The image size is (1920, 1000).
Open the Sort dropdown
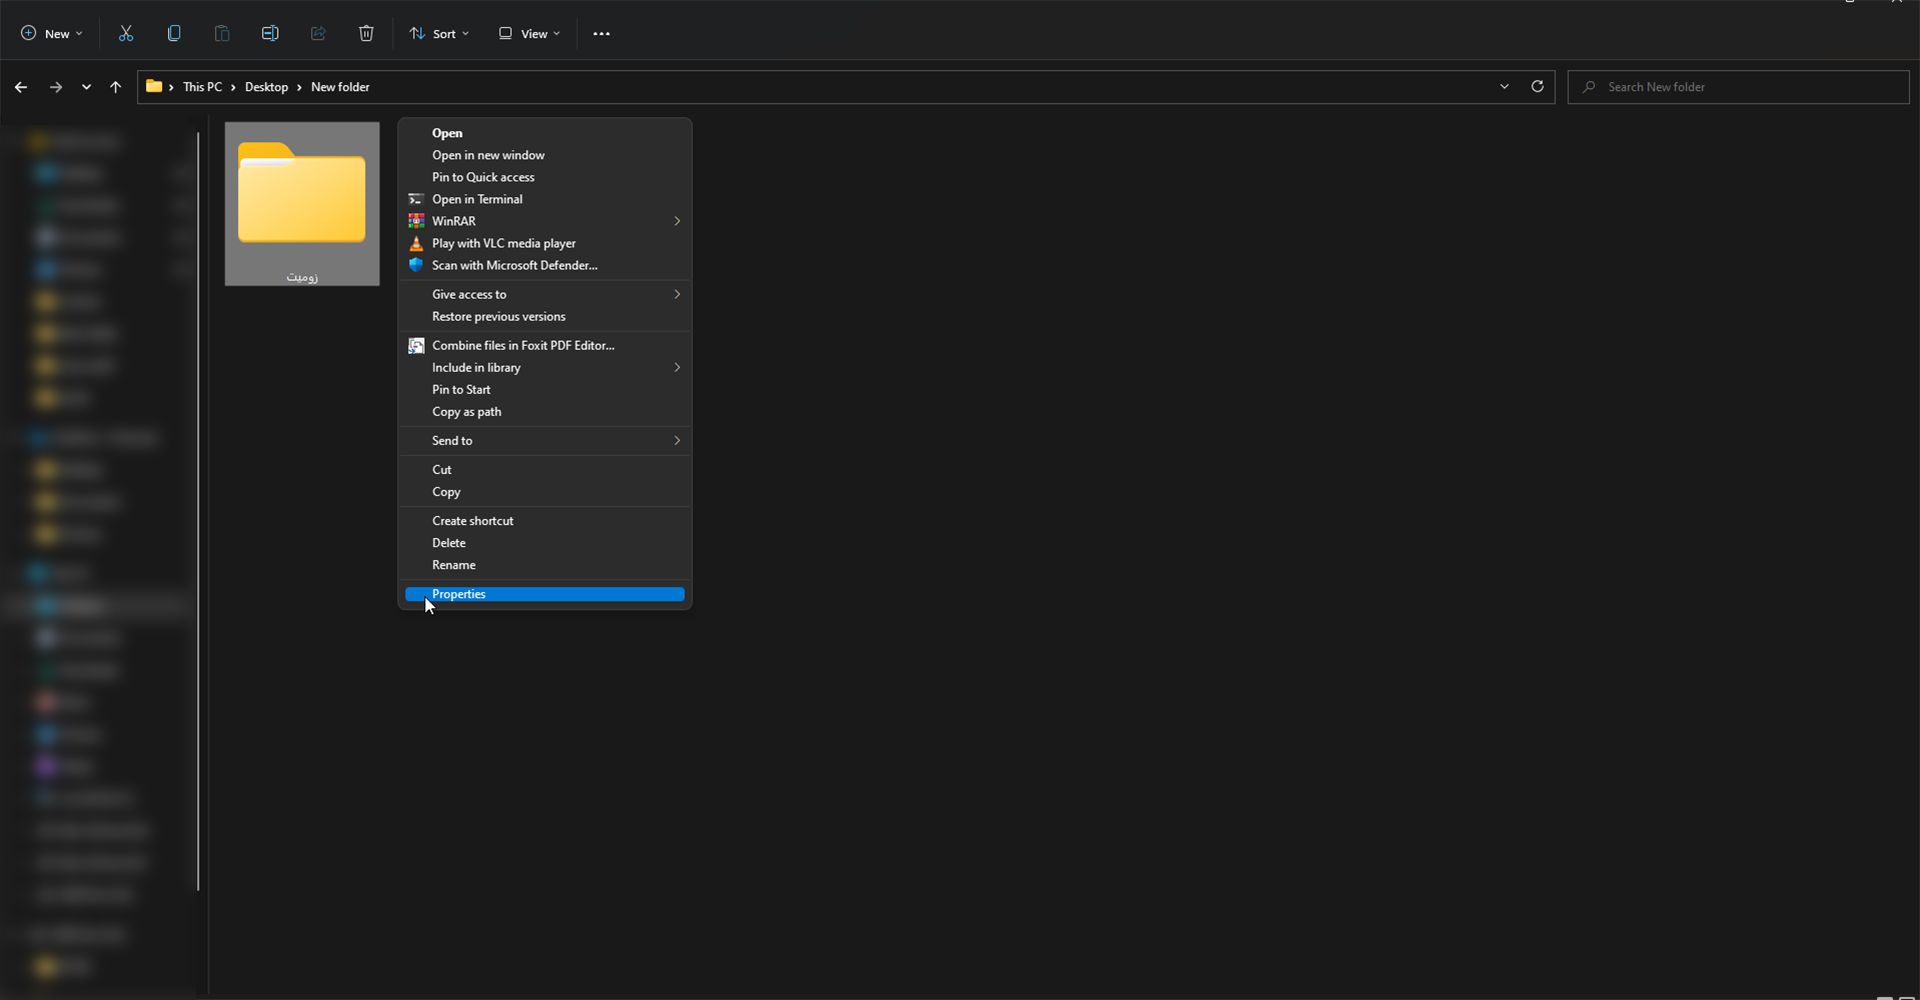point(439,34)
